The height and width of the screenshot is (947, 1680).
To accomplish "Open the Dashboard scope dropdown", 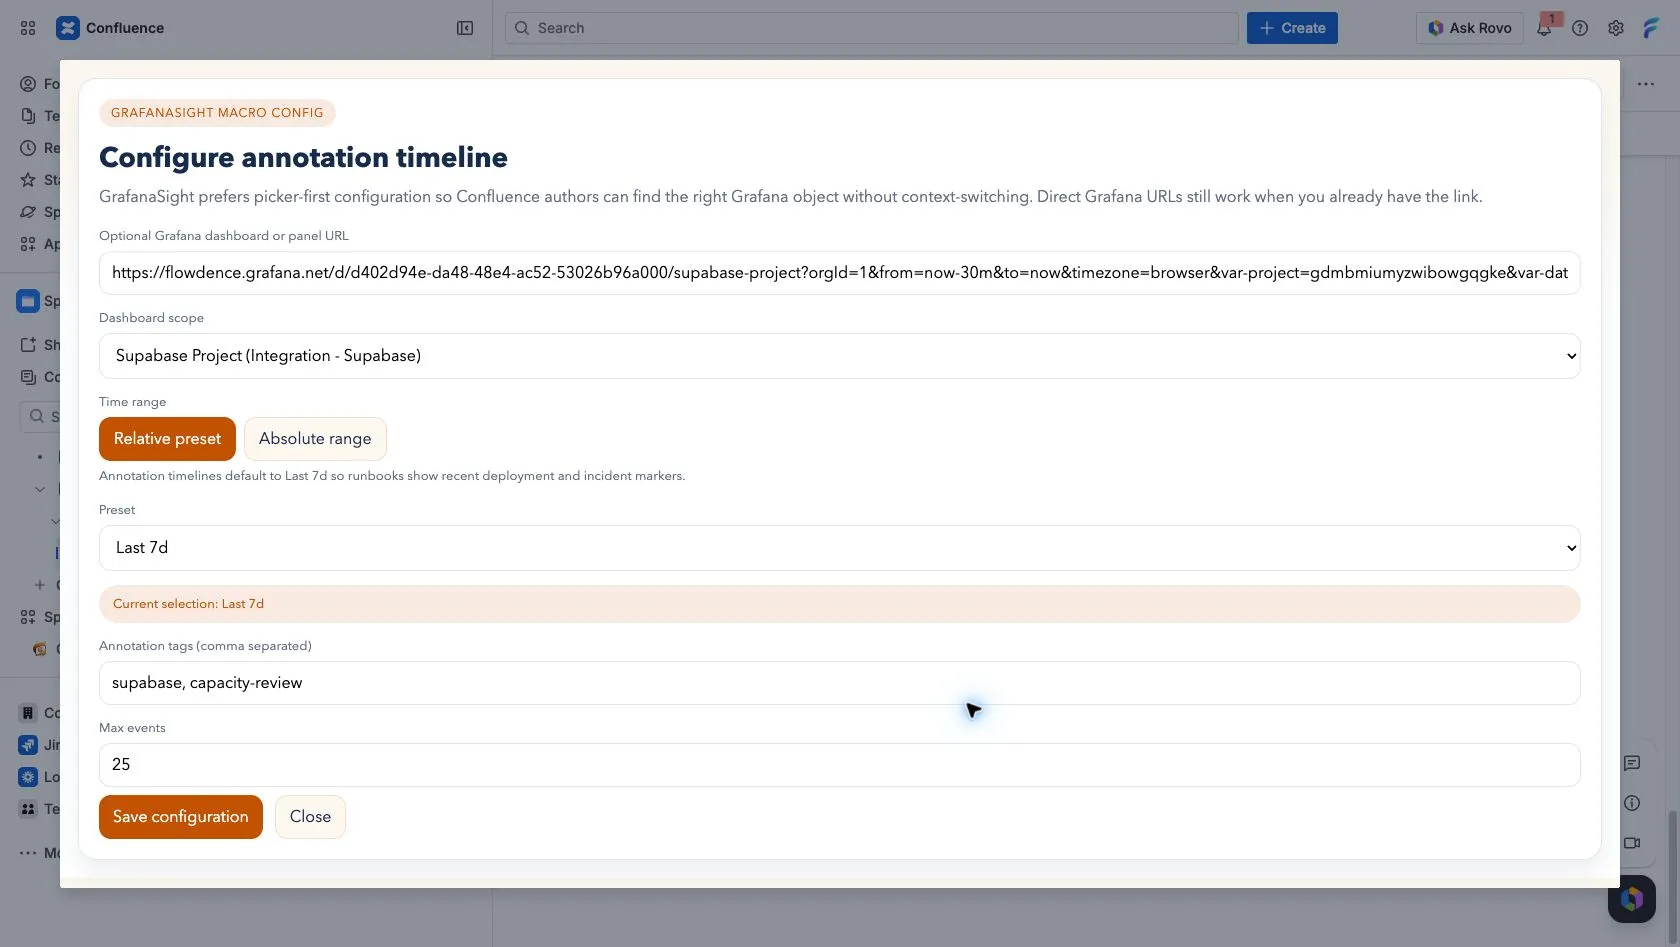I will pos(839,356).
